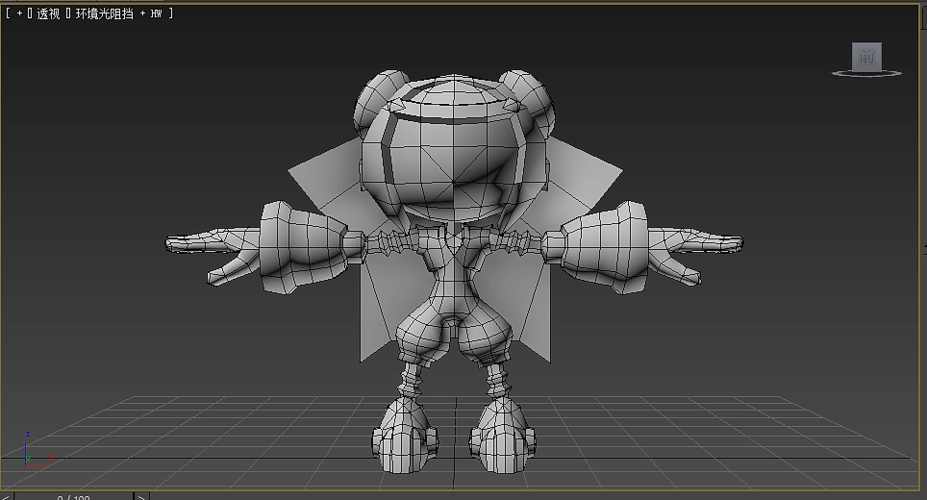Click the time slider next-frame arrow
927x500 pixels.
tap(142, 496)
